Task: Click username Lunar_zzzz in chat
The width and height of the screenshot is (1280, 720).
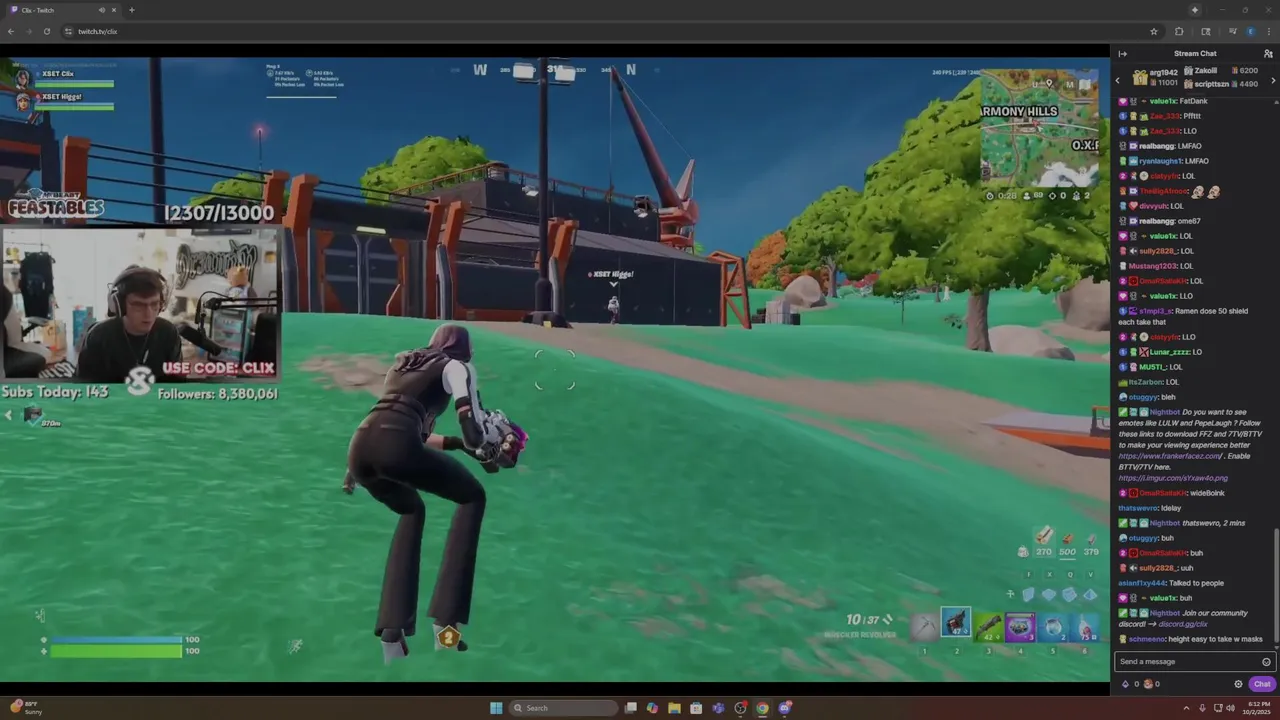Action: 1169,352
